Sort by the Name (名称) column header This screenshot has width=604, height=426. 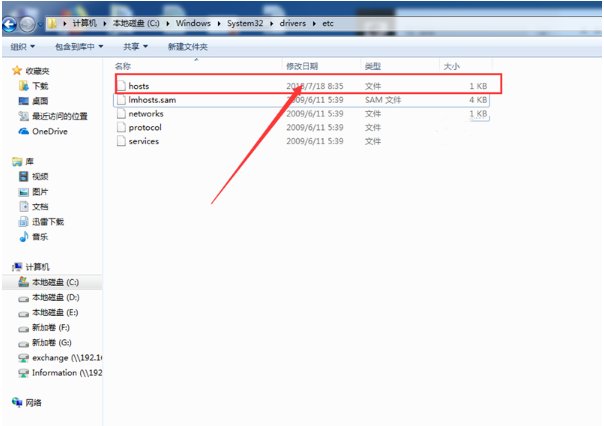coord(123,66)
